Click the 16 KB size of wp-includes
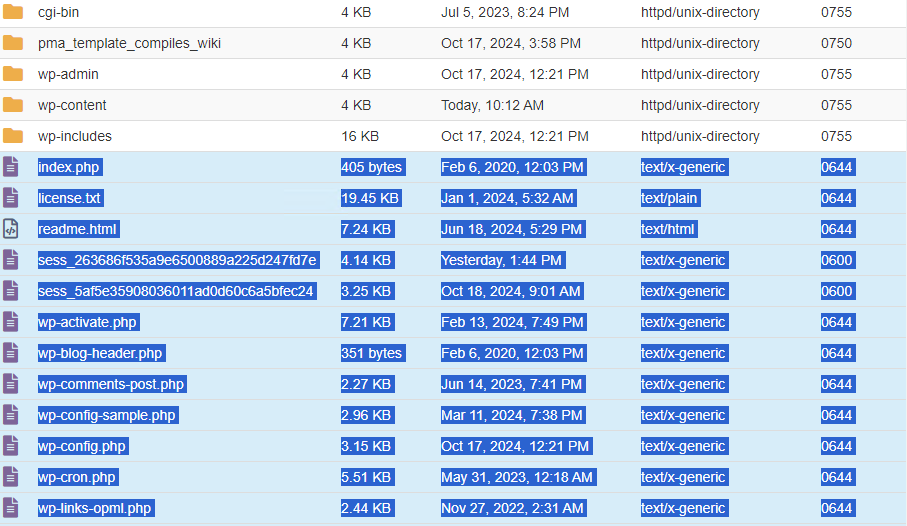 tap(360, 136)
